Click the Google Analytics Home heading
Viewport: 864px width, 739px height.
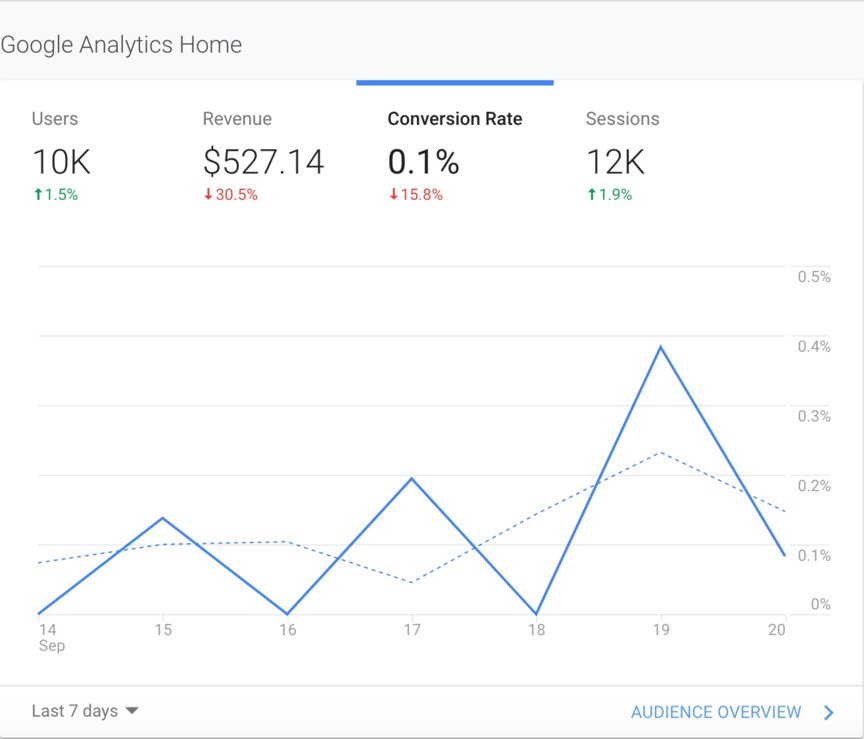pos(121,45)
